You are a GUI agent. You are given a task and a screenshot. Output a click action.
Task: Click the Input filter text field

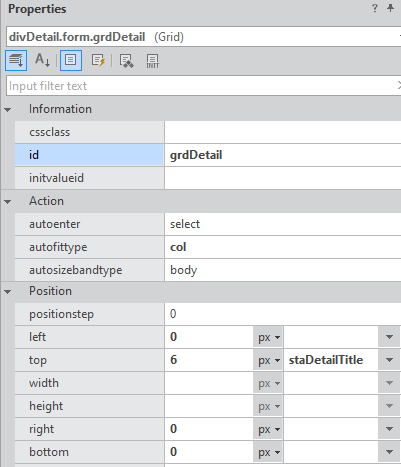tap(203, 86)
